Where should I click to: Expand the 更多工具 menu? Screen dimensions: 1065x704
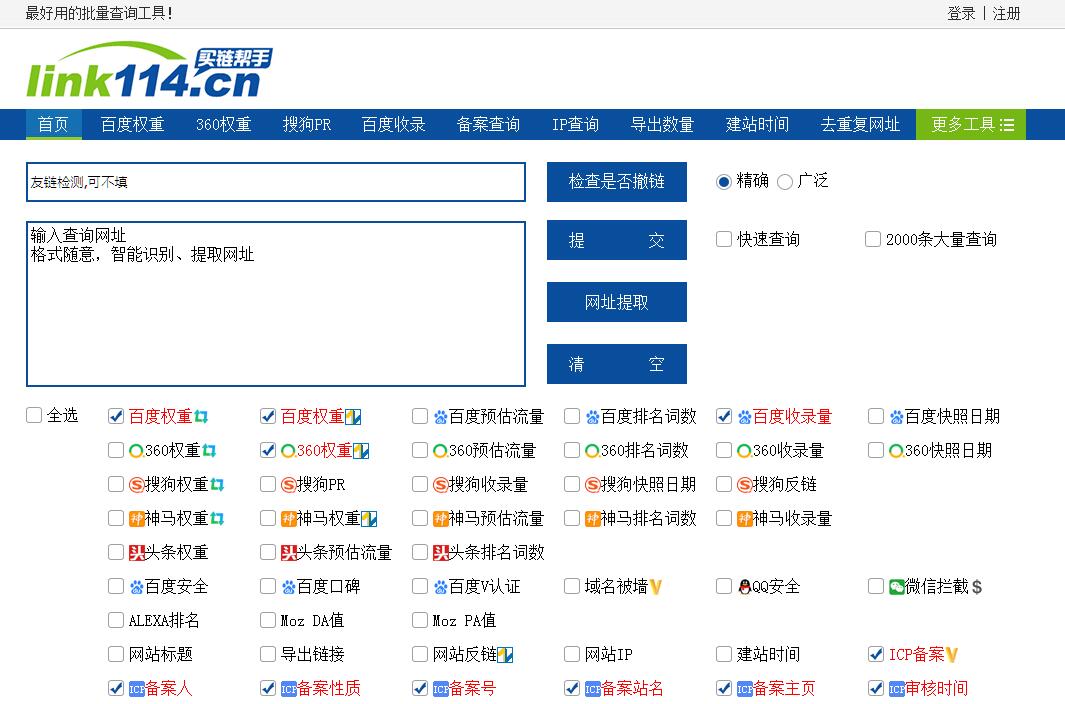[971, 125]
